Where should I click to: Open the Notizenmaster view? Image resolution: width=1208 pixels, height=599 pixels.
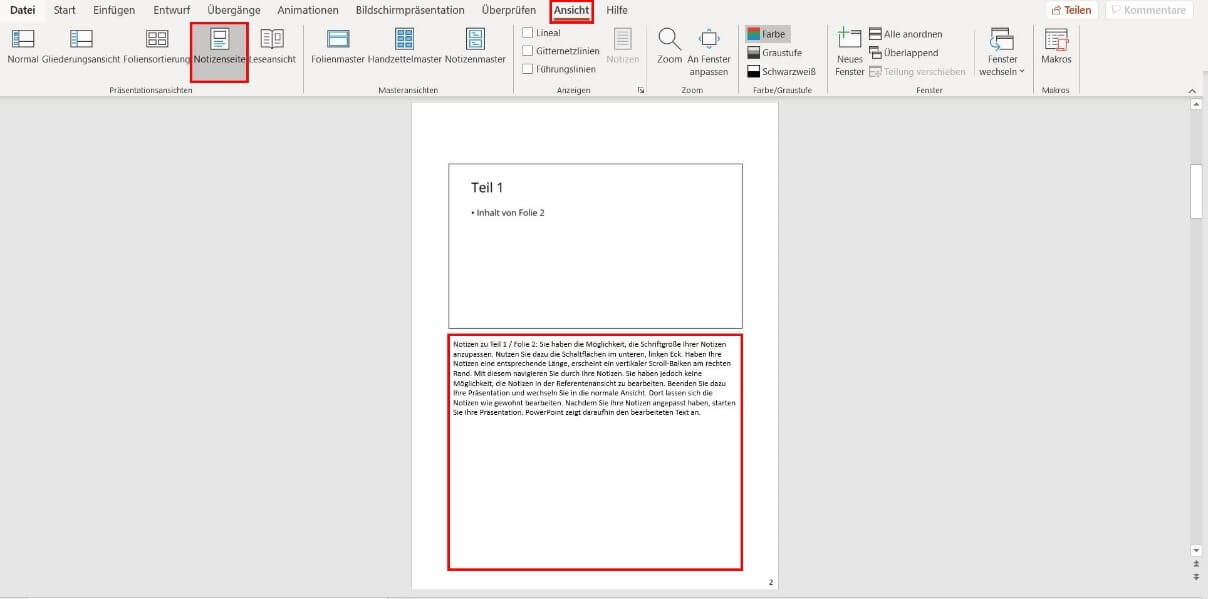pyautogui.click(x=475, y=47)
